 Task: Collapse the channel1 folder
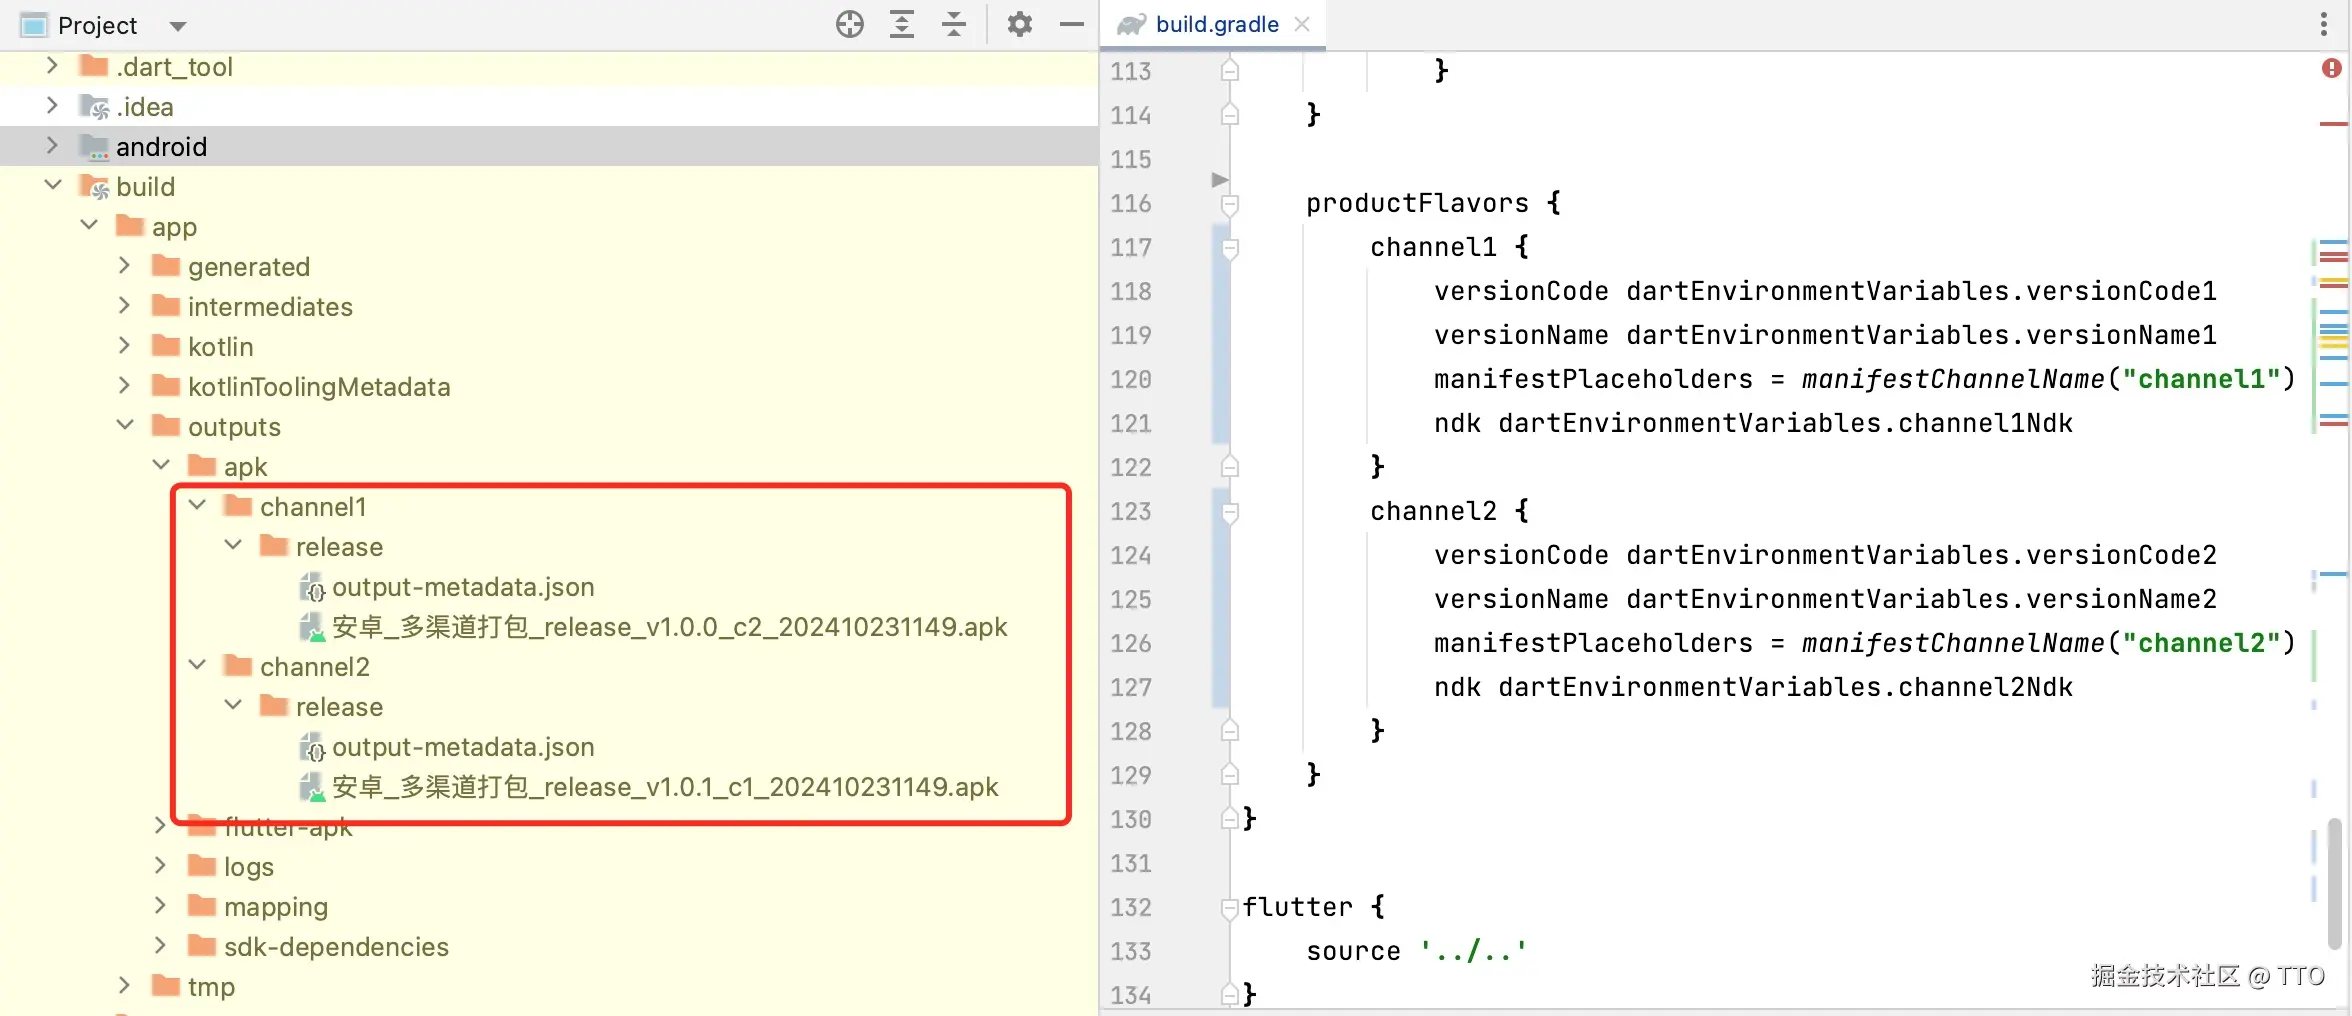(197, 506)
